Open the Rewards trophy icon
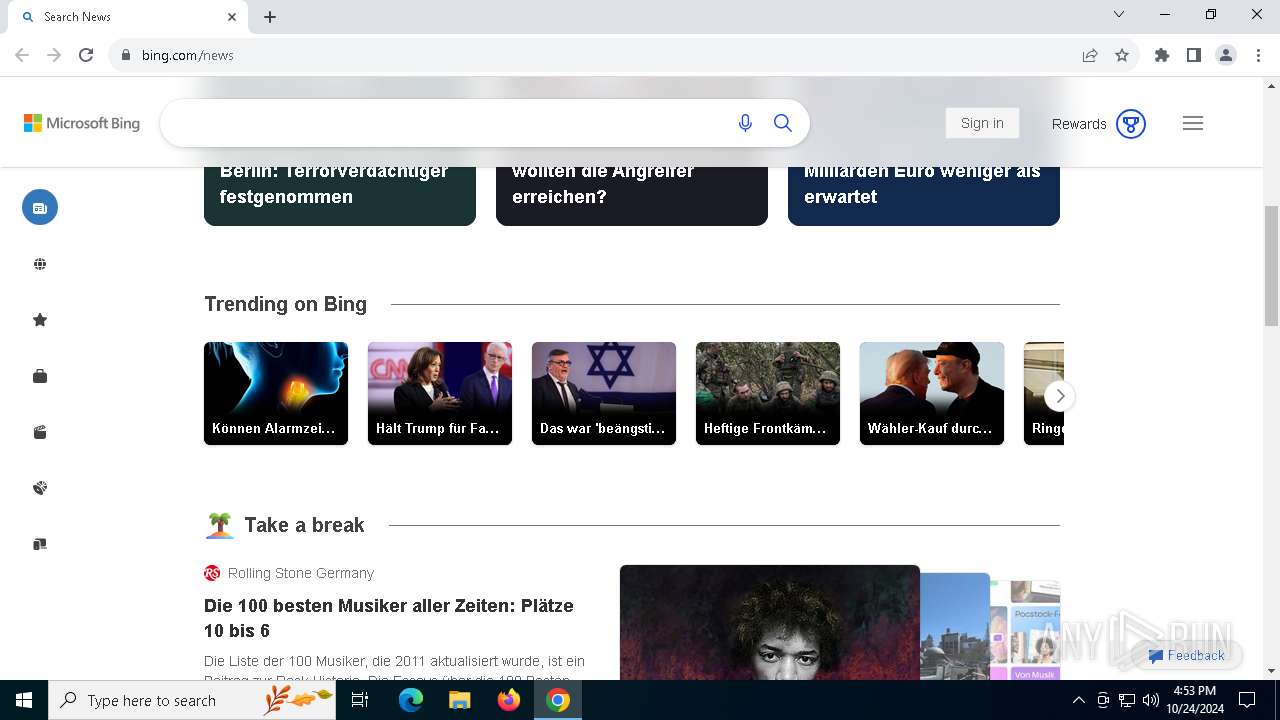Viewport: 1280px width, 720px height. click(1131, 124)
